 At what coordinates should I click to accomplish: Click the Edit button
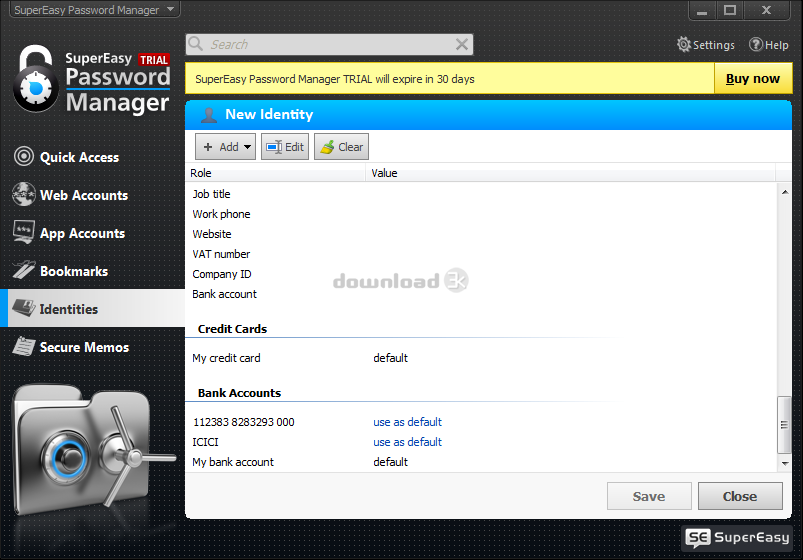[285, 147]
